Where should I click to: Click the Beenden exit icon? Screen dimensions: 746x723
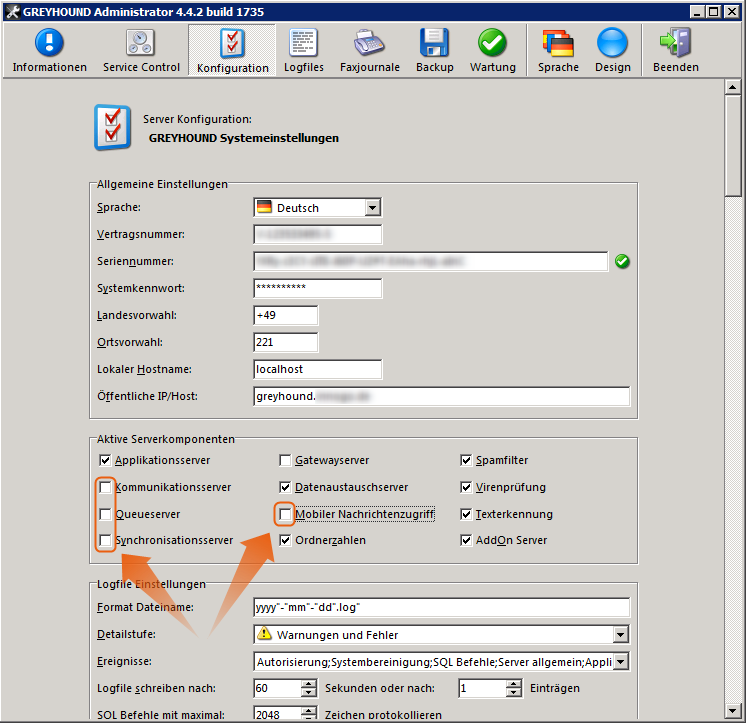pos(676,43)
